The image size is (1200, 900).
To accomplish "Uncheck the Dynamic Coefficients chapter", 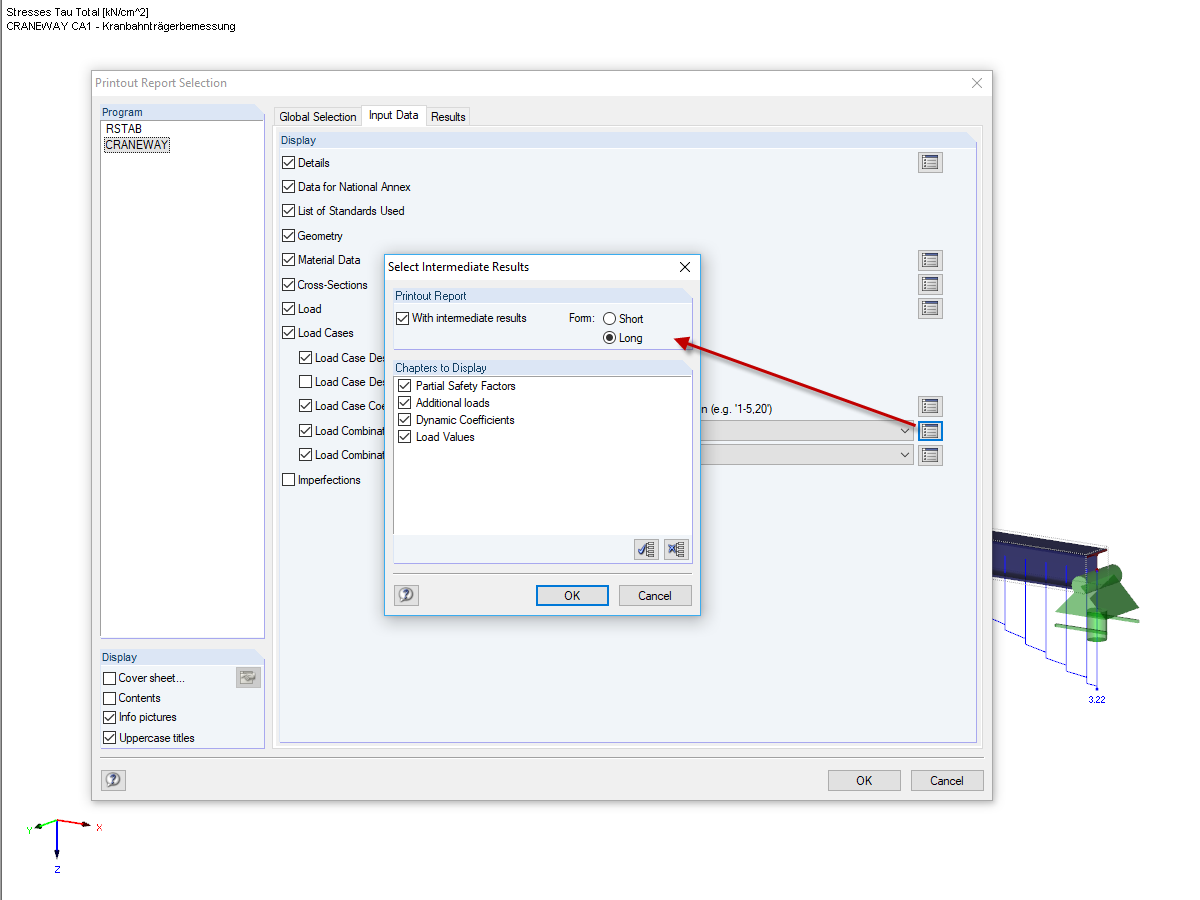I will click(x=404, y=419).
